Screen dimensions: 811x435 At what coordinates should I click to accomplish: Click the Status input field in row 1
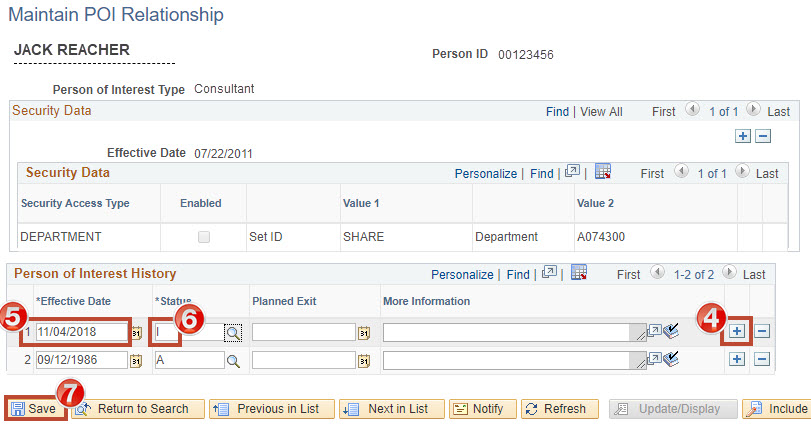click(188, 333)
